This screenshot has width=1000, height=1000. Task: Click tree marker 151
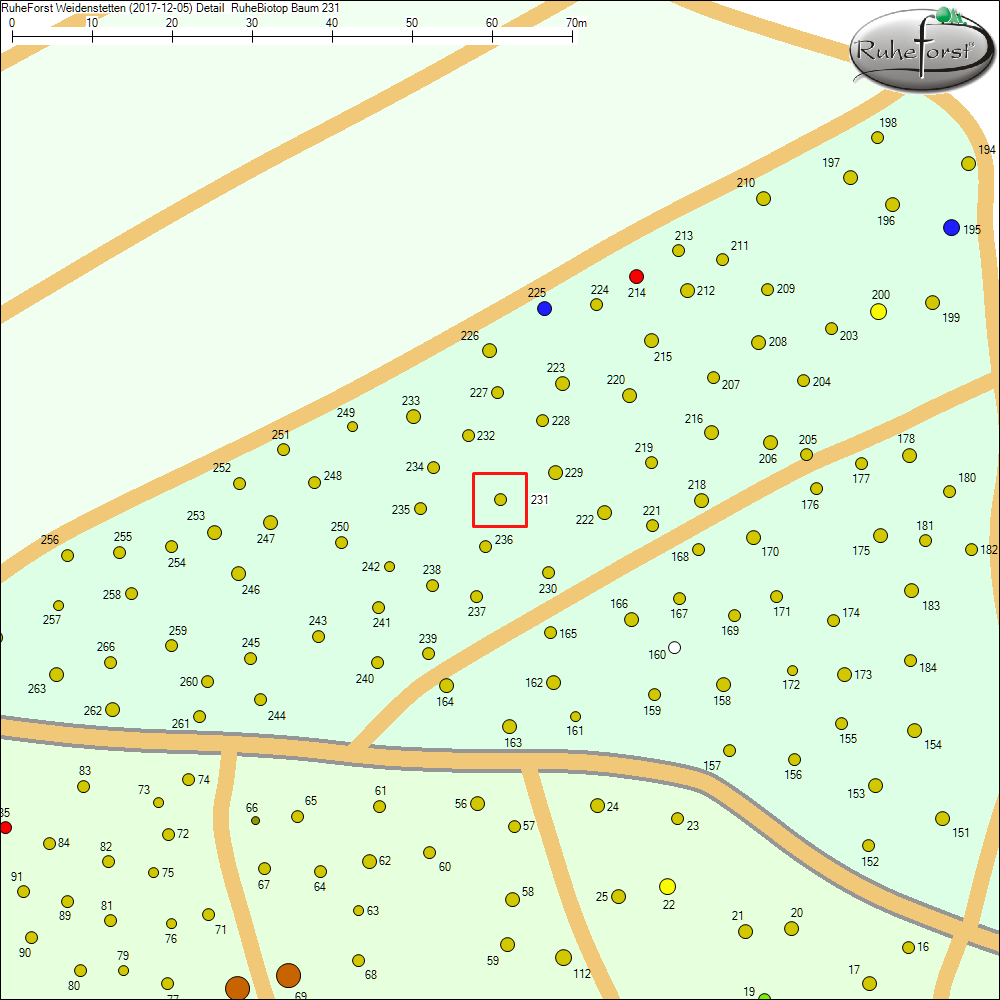pos(942,818)
